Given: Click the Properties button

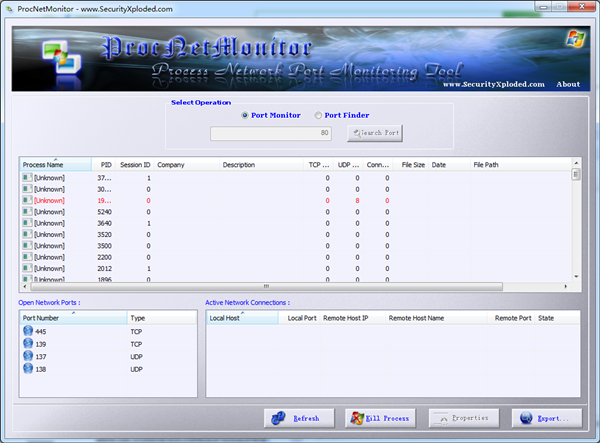Looking at the screenshot, I should [464, 418].
